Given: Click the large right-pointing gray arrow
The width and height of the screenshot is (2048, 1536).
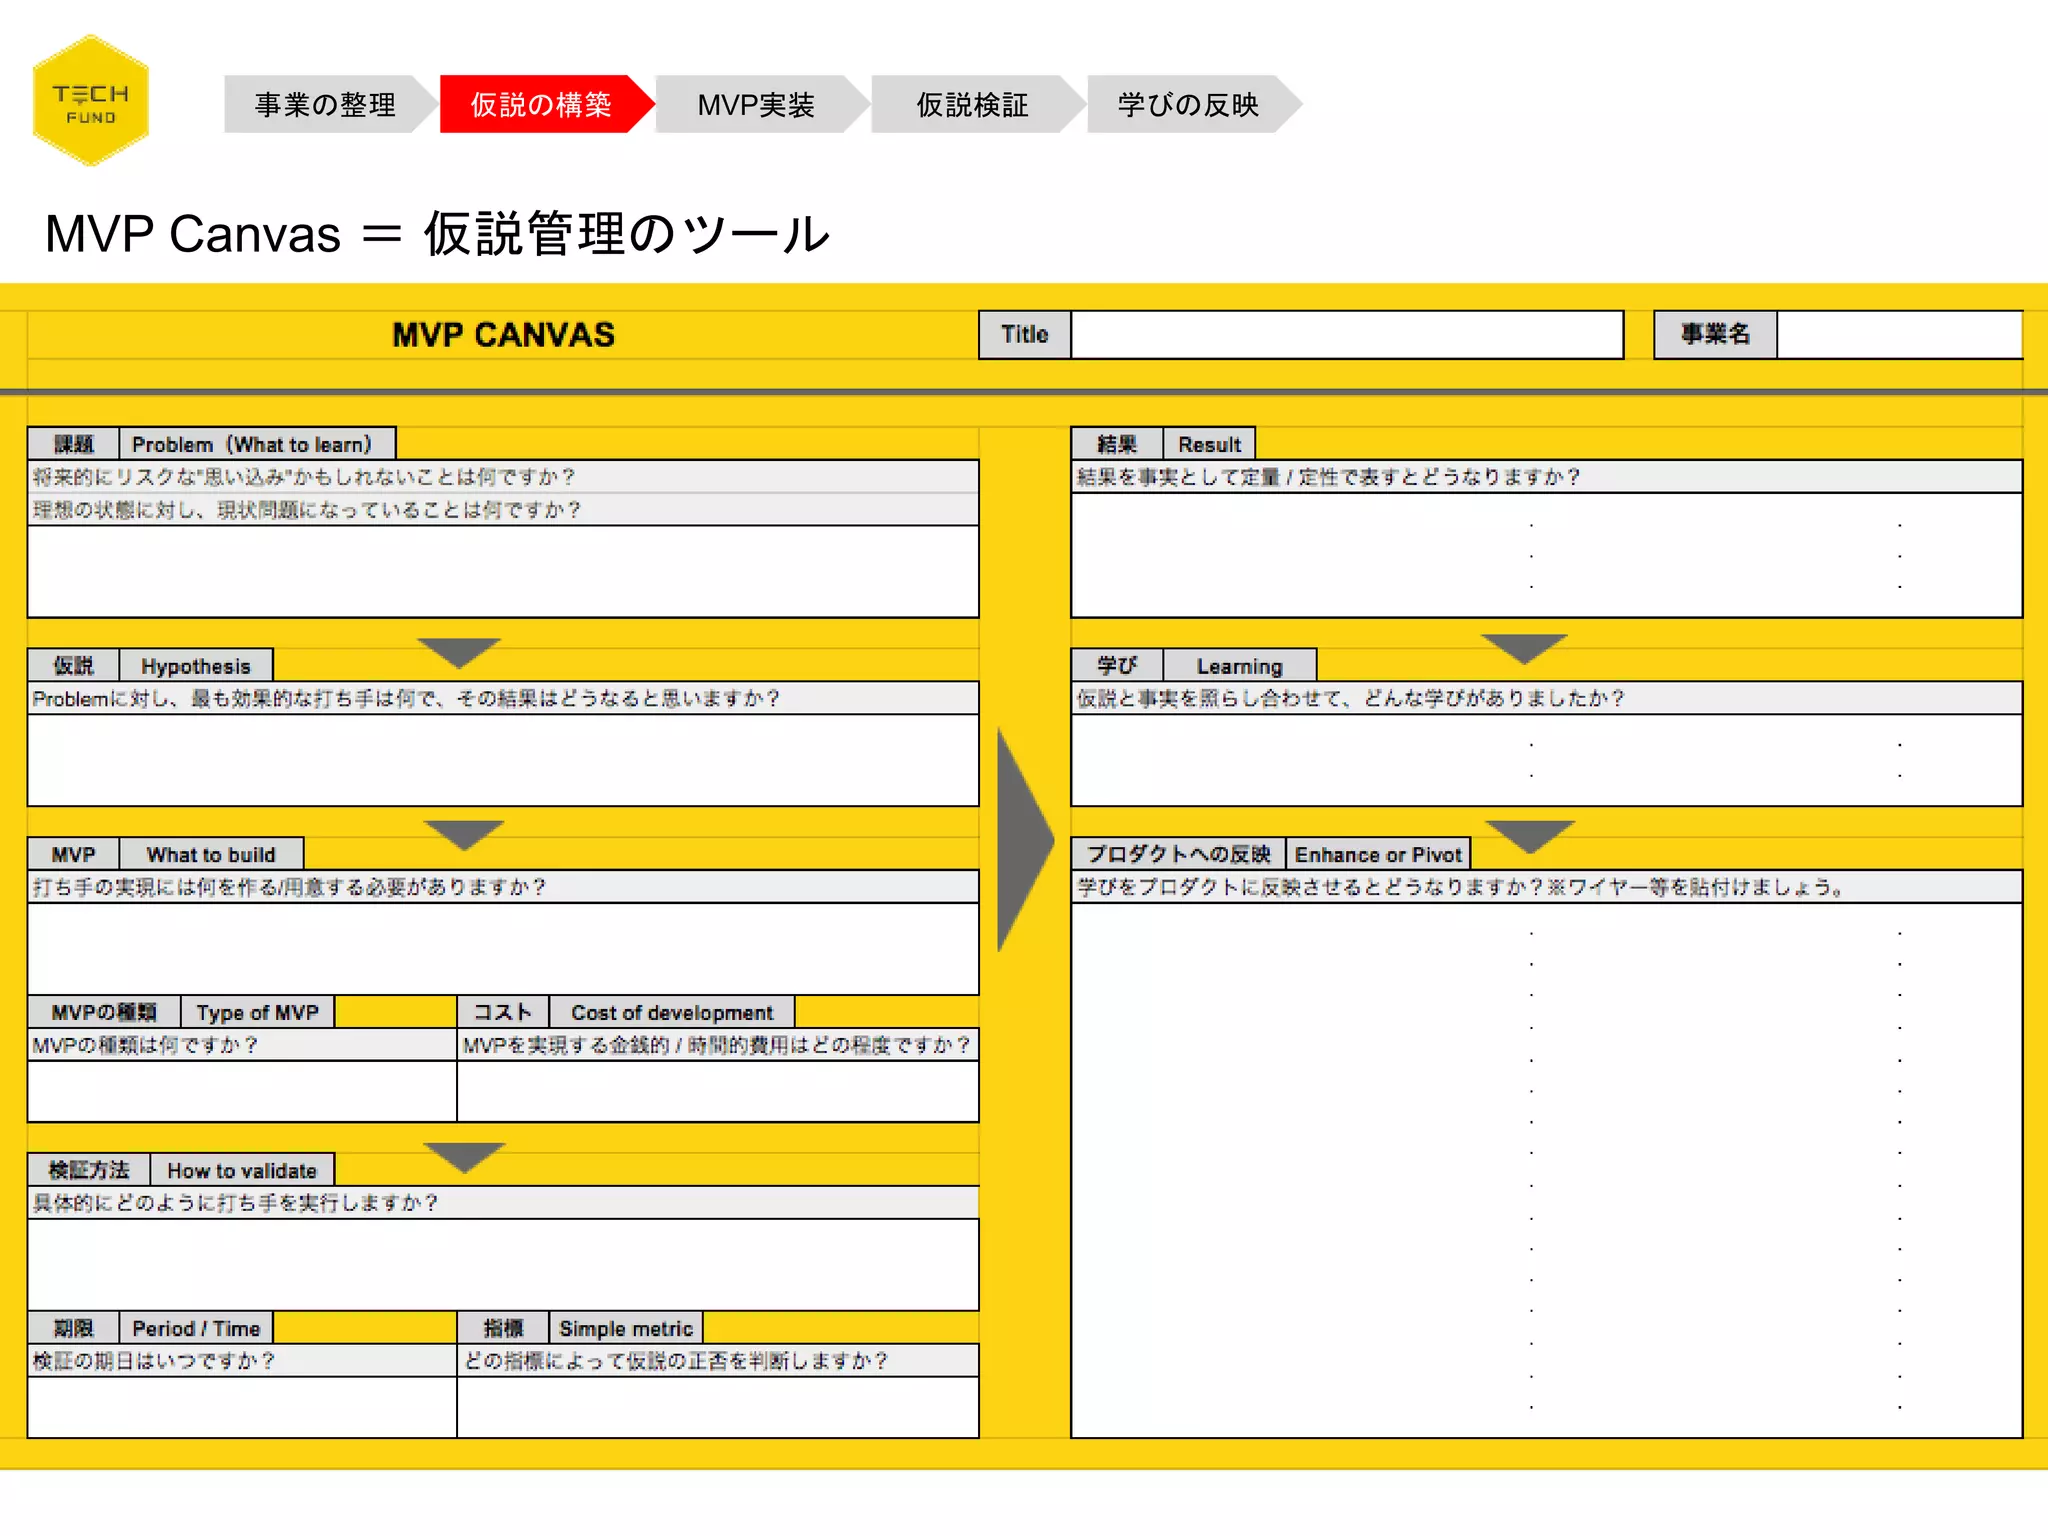Looking at the screenshot, I should pos(1024,840).
